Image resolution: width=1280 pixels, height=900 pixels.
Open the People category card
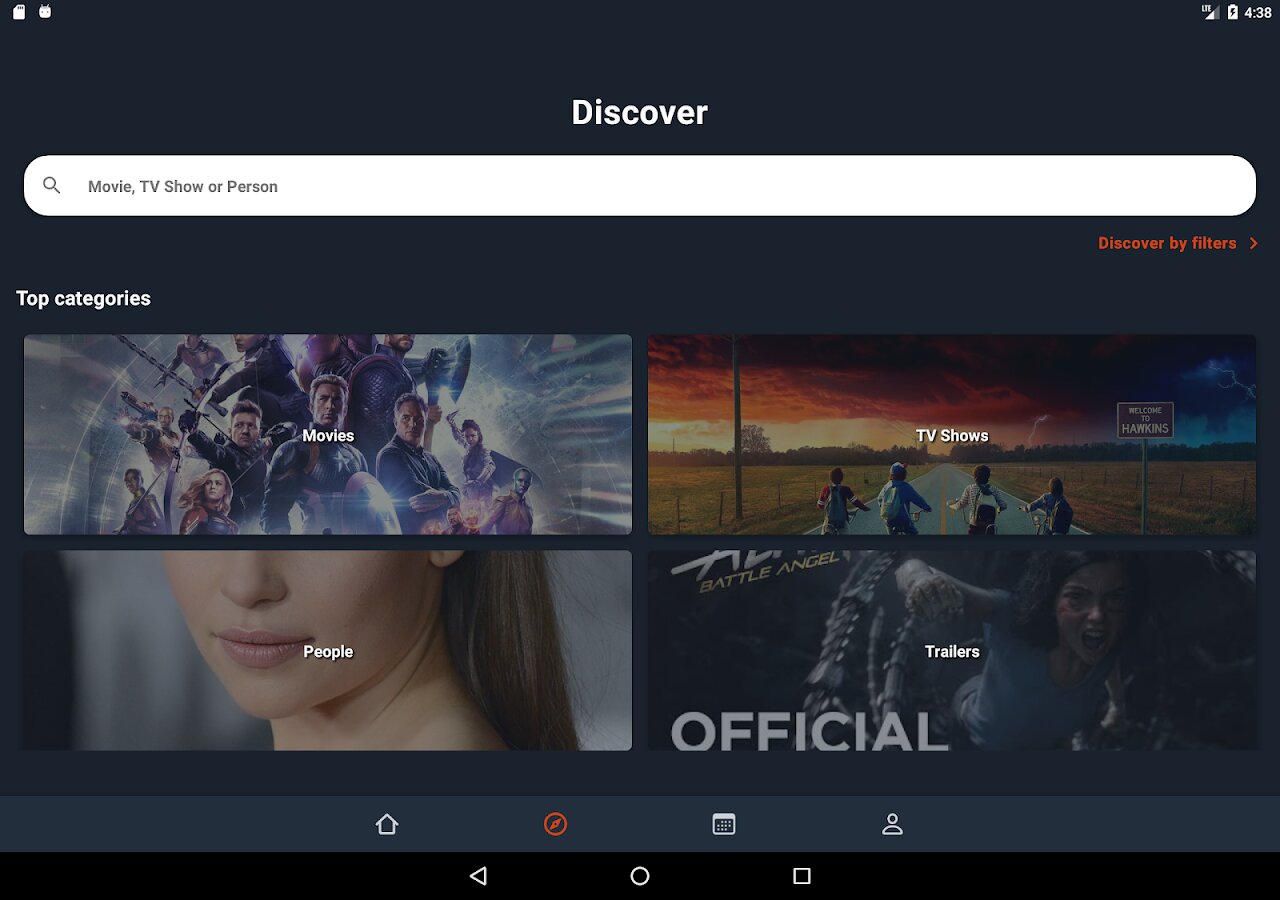pyautogui.click(x=328, y=650)
